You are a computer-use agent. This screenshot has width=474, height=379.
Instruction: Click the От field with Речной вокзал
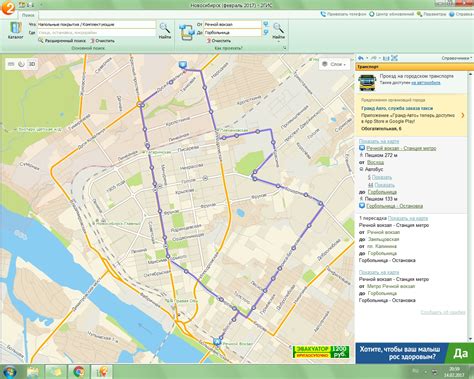coord(232,24)
